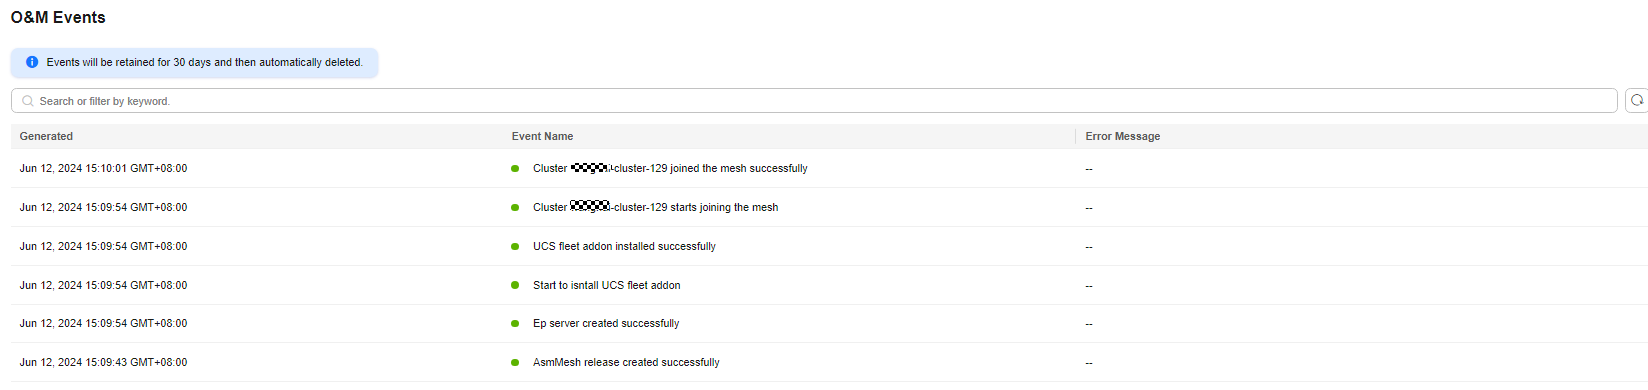The image size is (1648, 390).
Task: Click the blue info icon in retention notice
Action: tap(32, 62)
